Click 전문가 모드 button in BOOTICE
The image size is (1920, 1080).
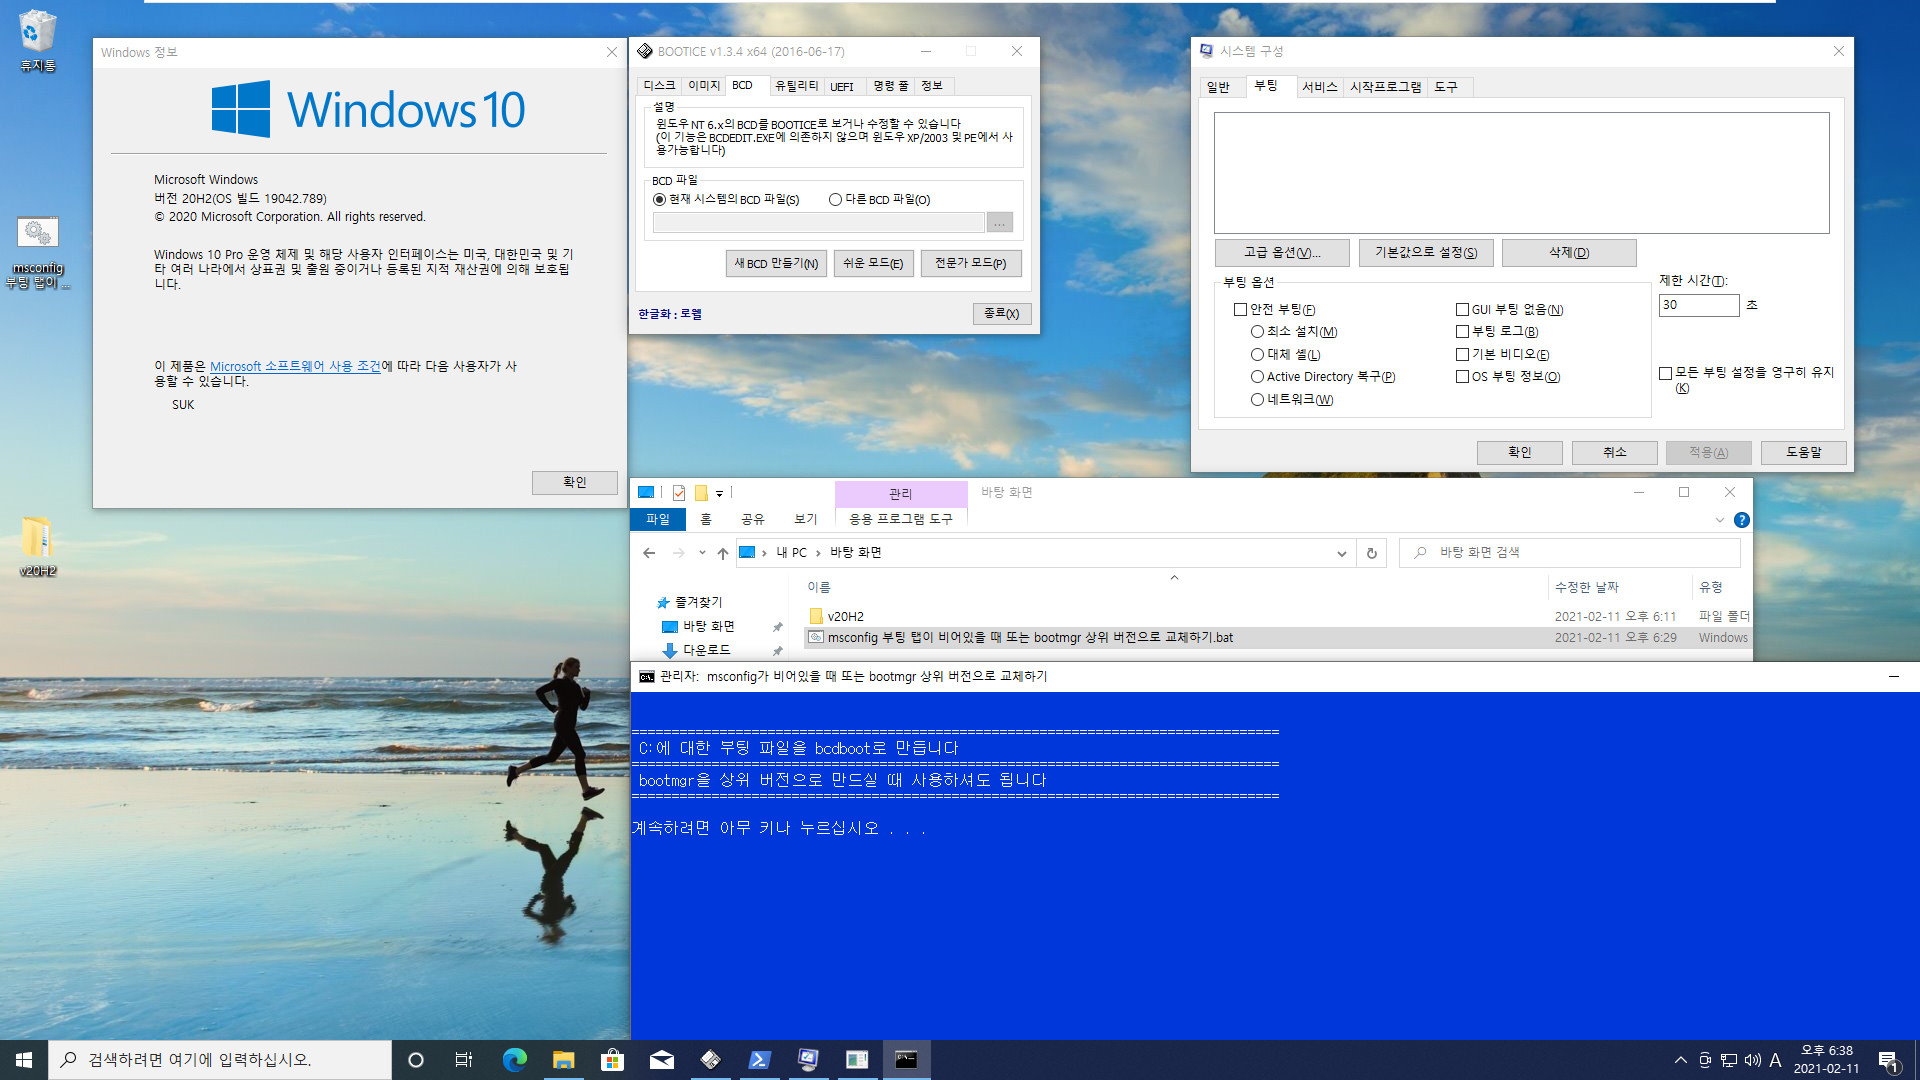(x=970, y=263)
